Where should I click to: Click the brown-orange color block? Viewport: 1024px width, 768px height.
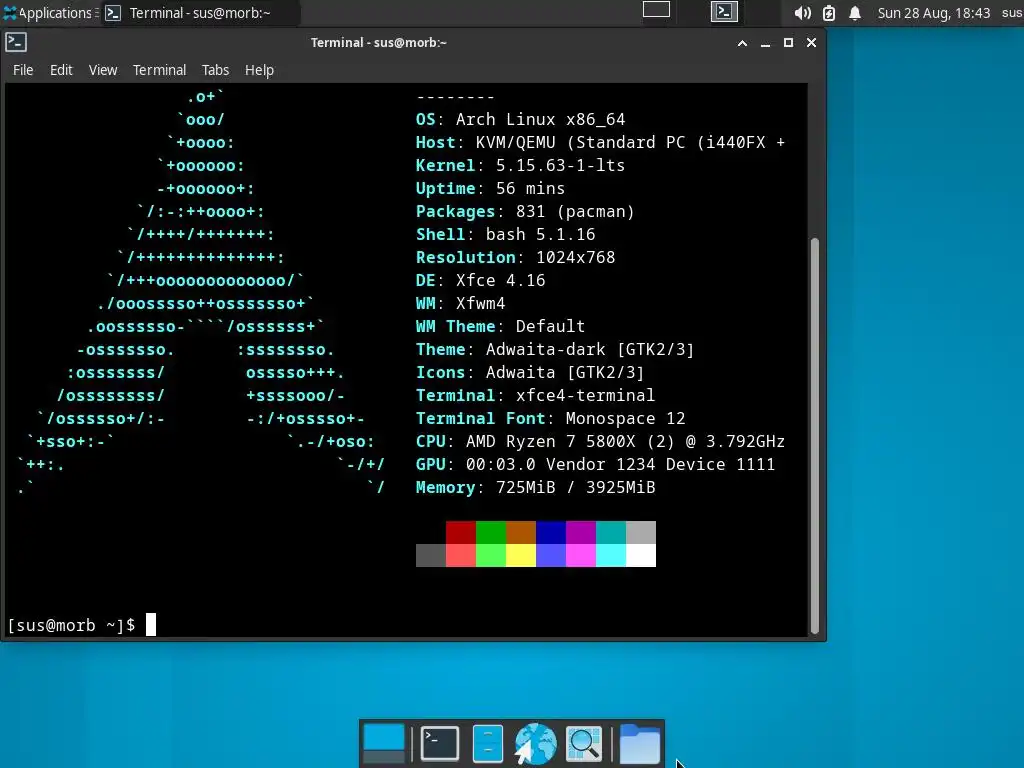click(x=521, y=532)
